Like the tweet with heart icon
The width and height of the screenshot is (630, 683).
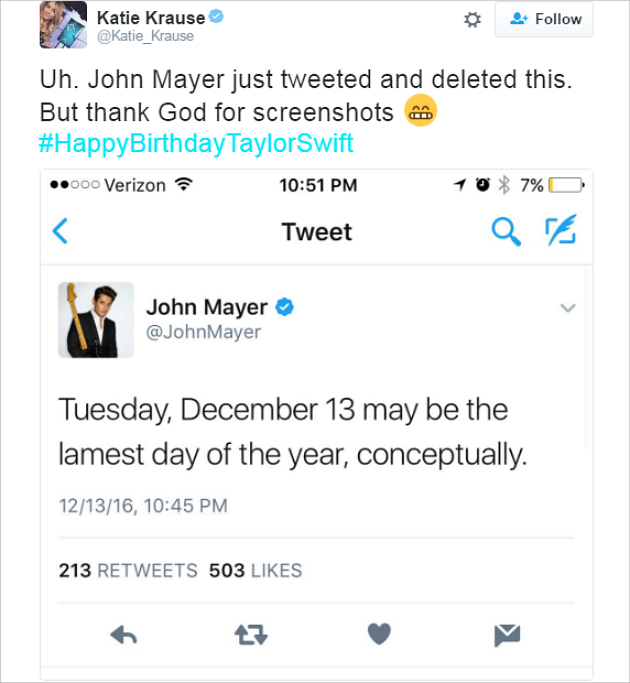[x=379, y=634]
